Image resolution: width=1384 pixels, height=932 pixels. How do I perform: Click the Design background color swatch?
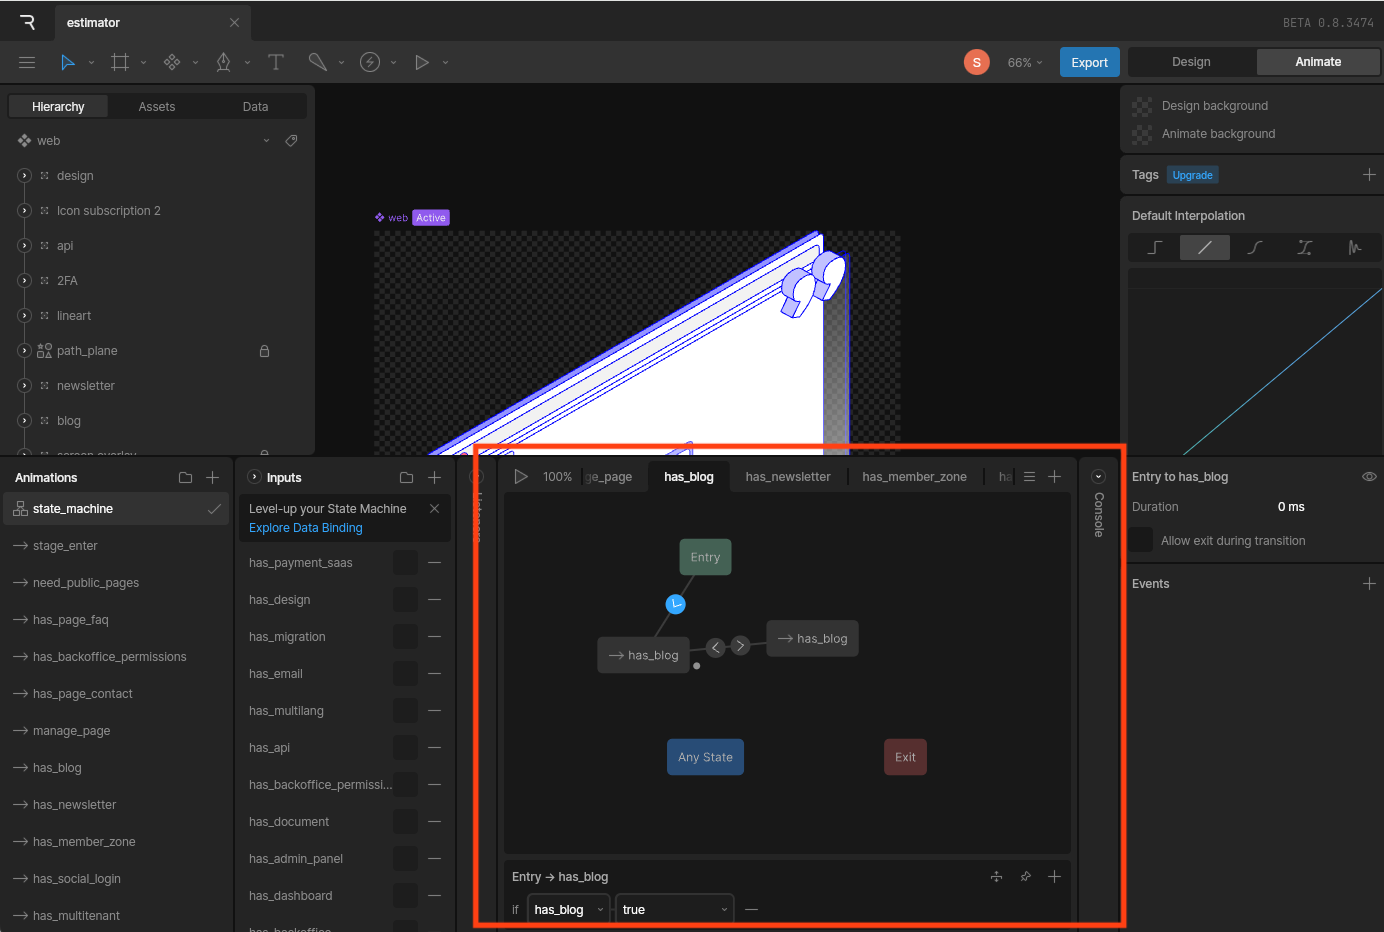pyautogui.click(x=1142, y=106)
